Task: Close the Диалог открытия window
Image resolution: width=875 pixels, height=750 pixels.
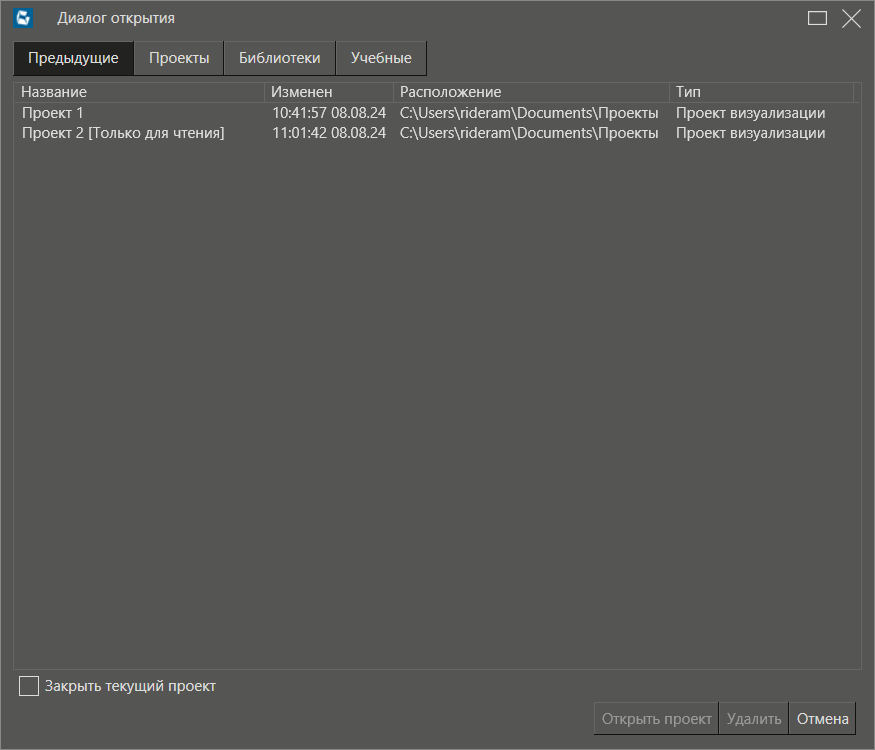Action: click(851, 18)
